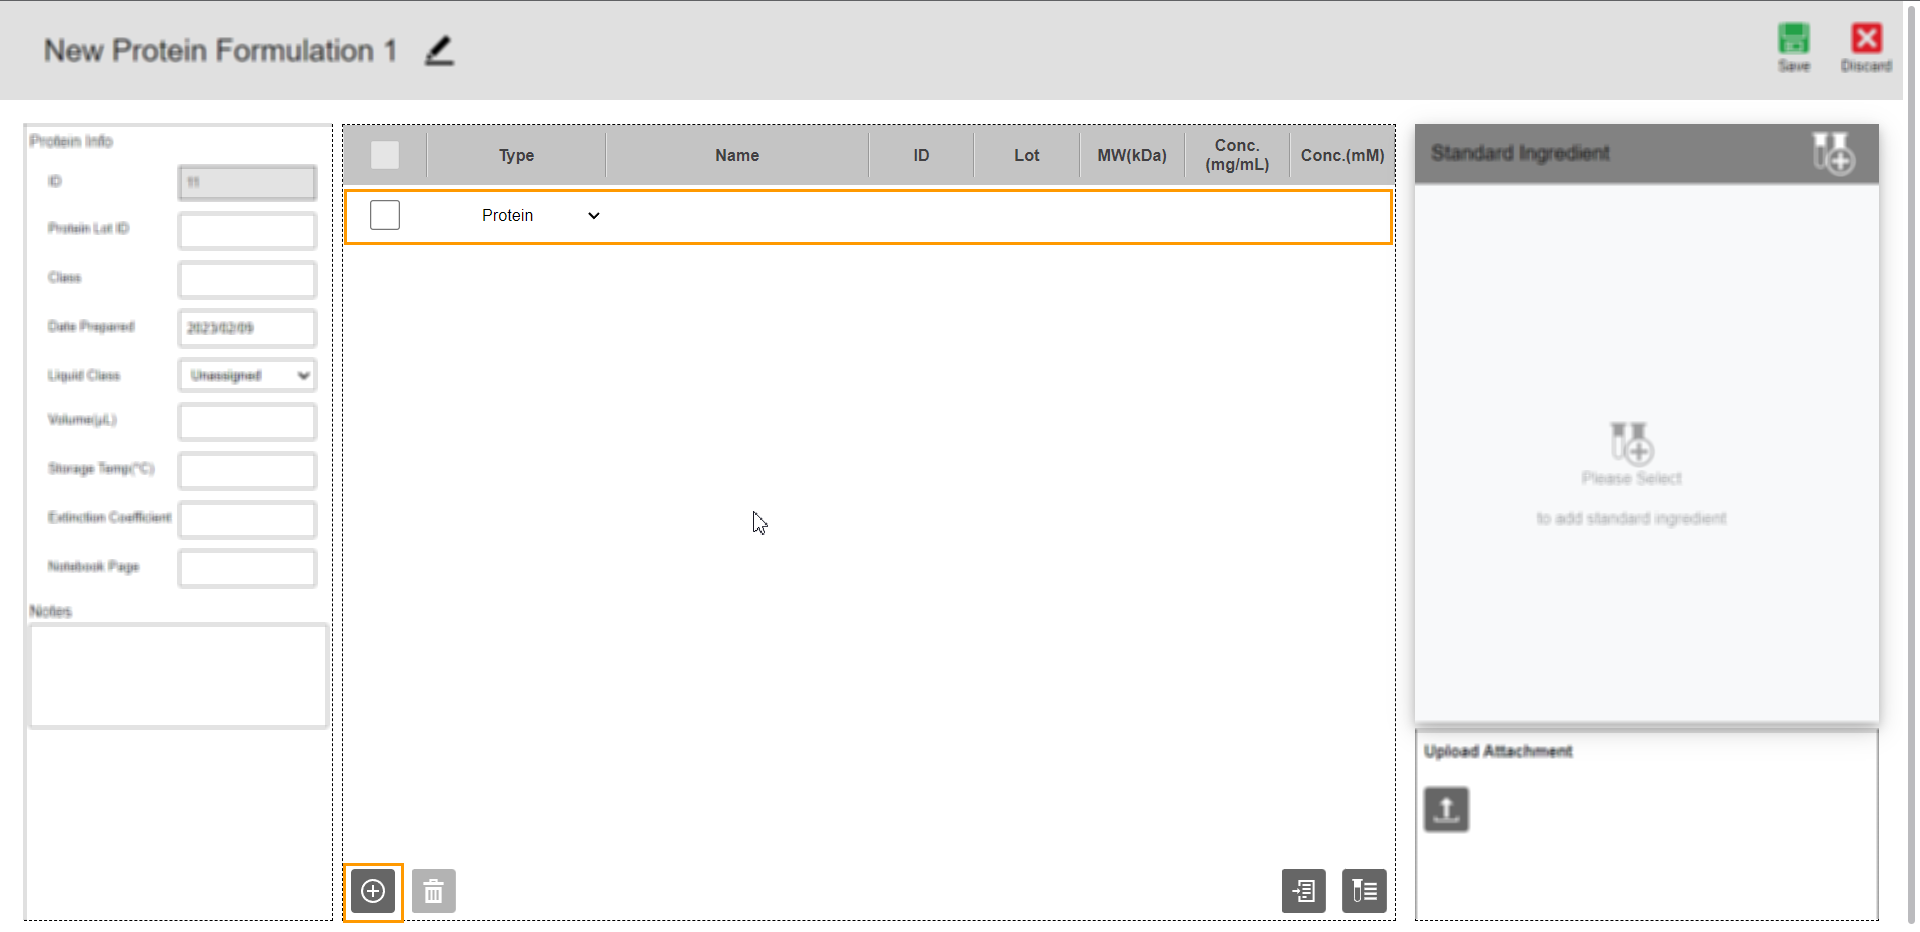Toggle the select-all checkbox in the table header
Screen dimensions: 1920x932
point(384,155)
